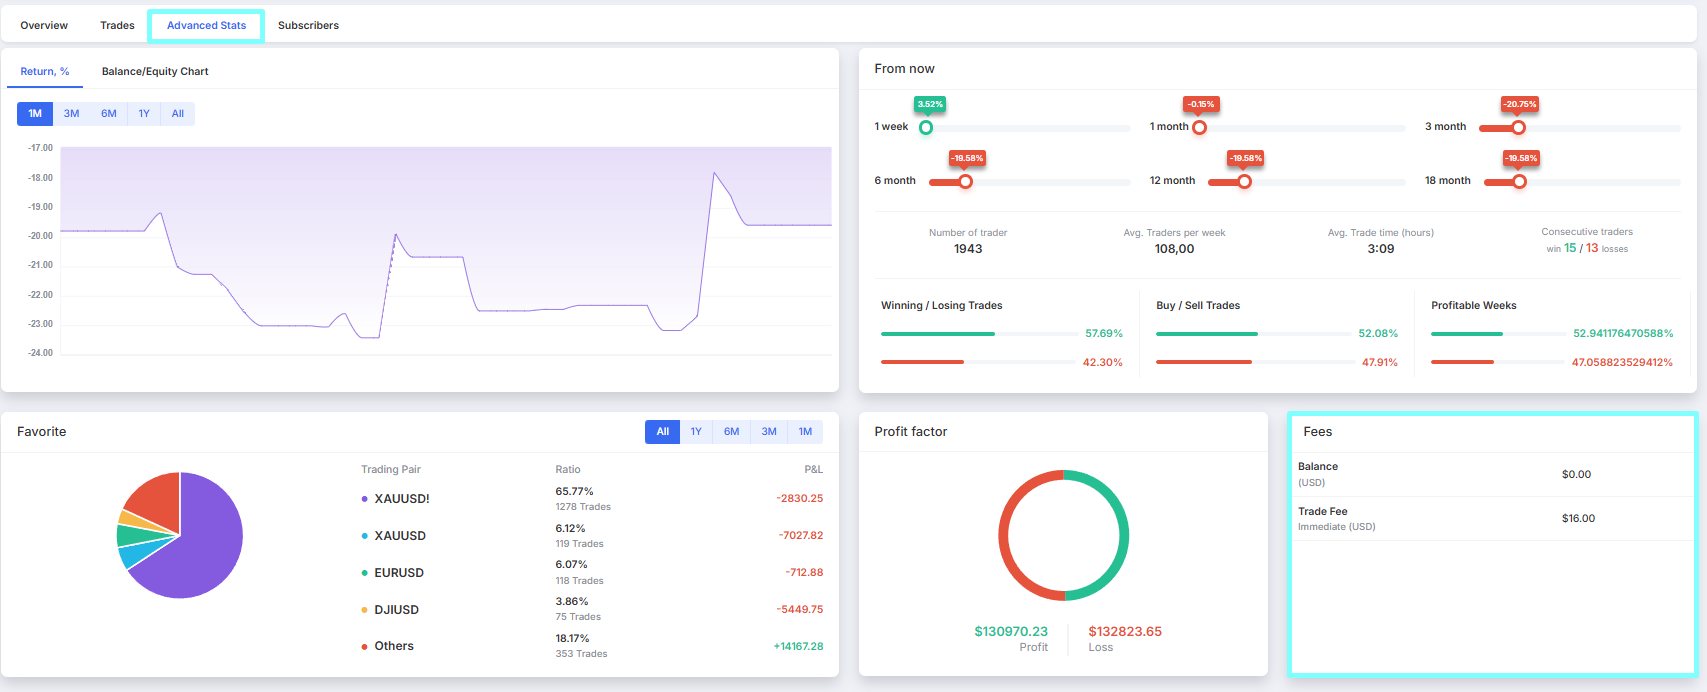The image size is (1707, 692).
Task: Open the Subscribers tab
Action: click(308, 25)
